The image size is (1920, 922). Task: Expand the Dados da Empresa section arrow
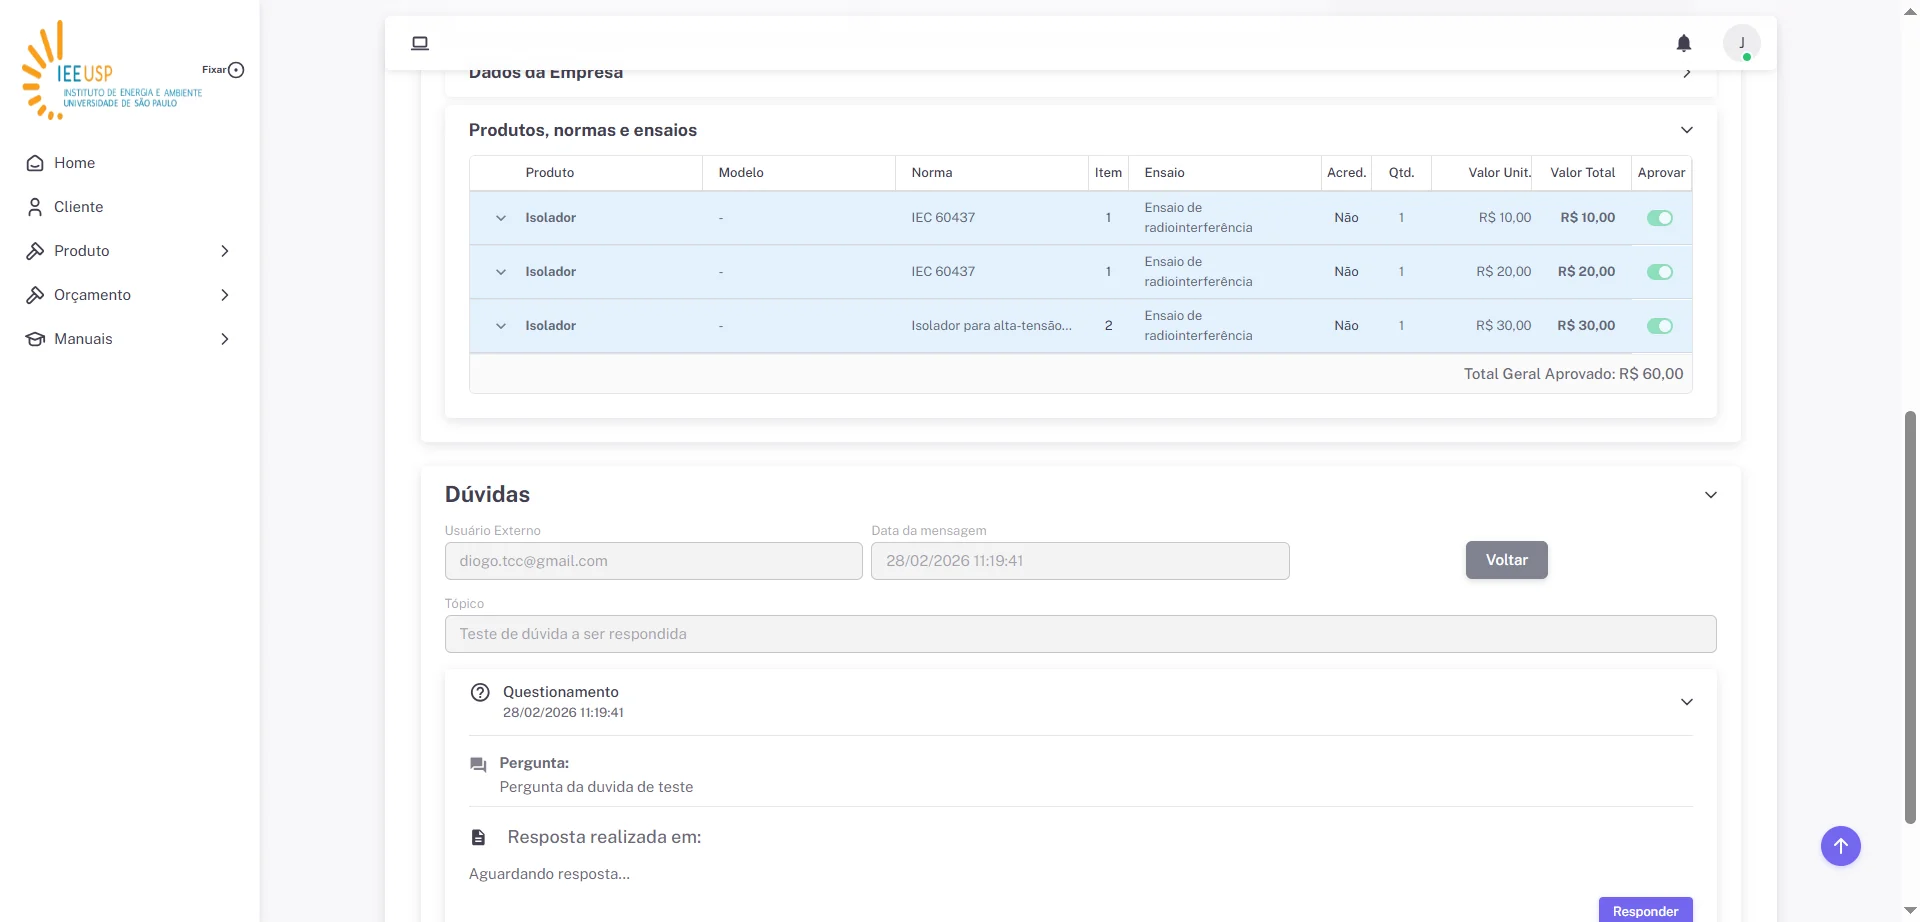click(x=1687, y=73)
